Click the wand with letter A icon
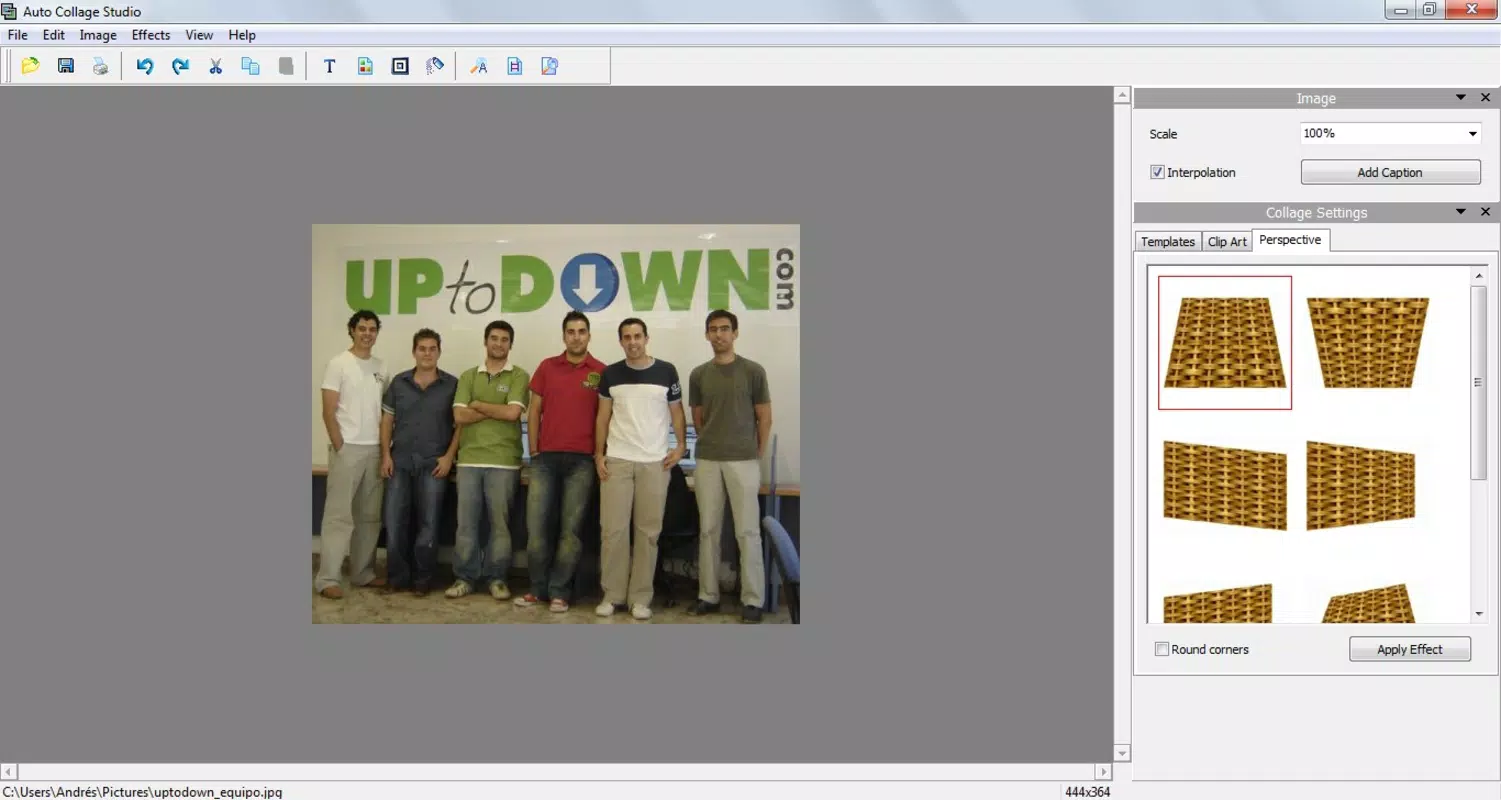Image resolution: width=1501 pixels, height=800 pixels. [x=479, y=66]
